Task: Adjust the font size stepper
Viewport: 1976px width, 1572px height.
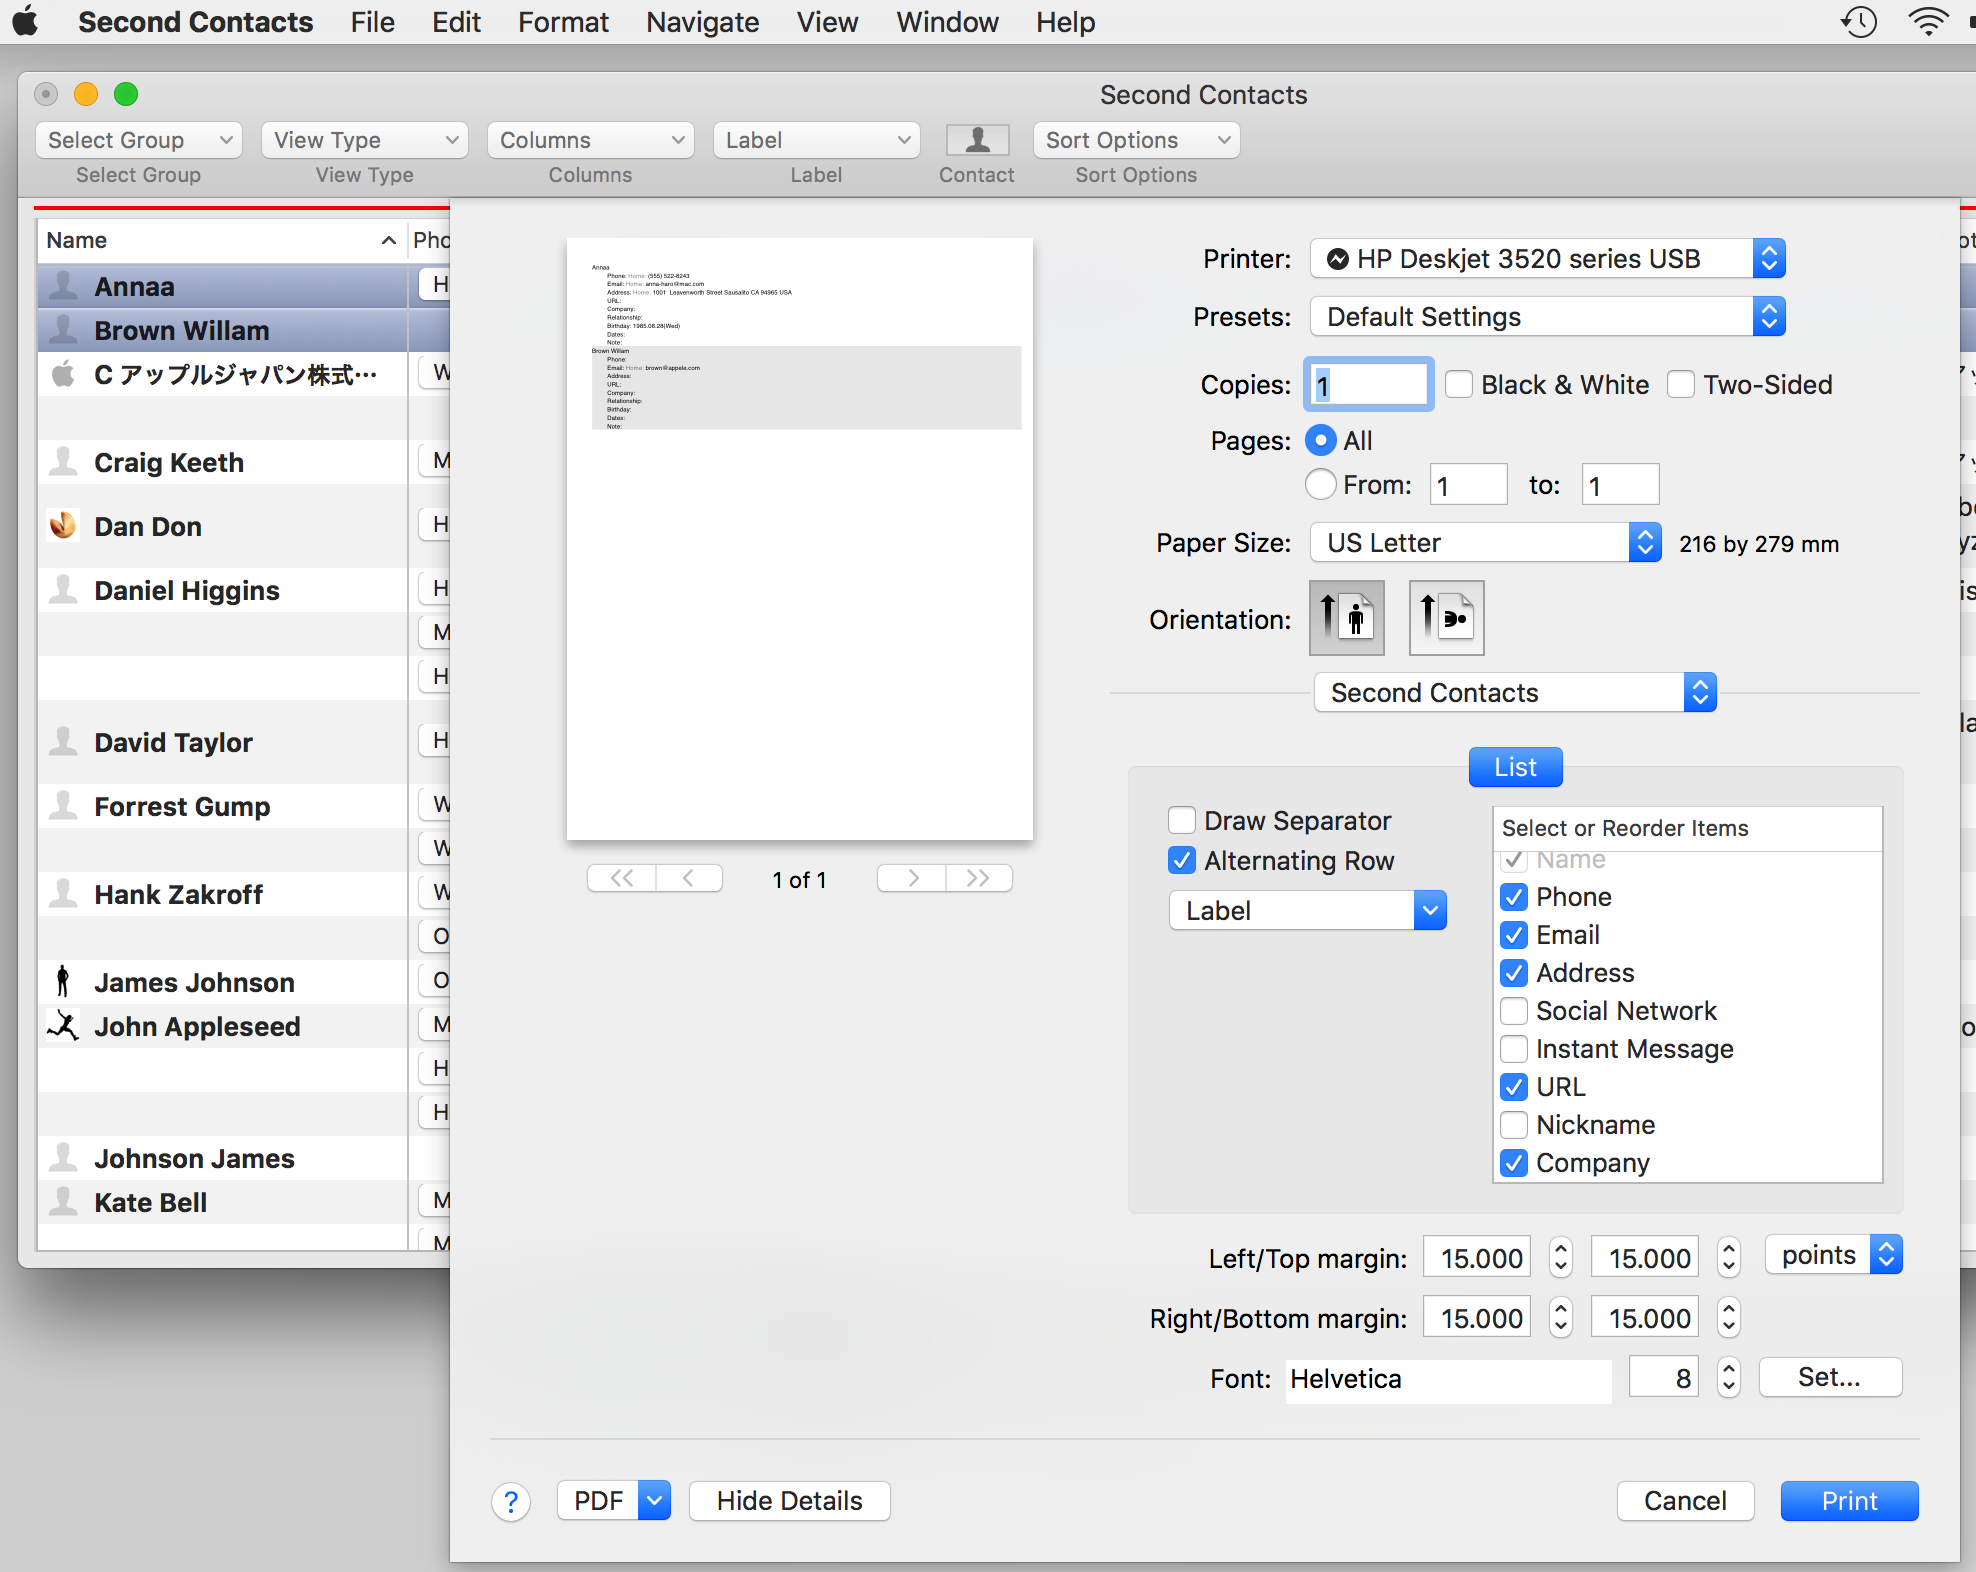Action: (x=1729, y=1377)
